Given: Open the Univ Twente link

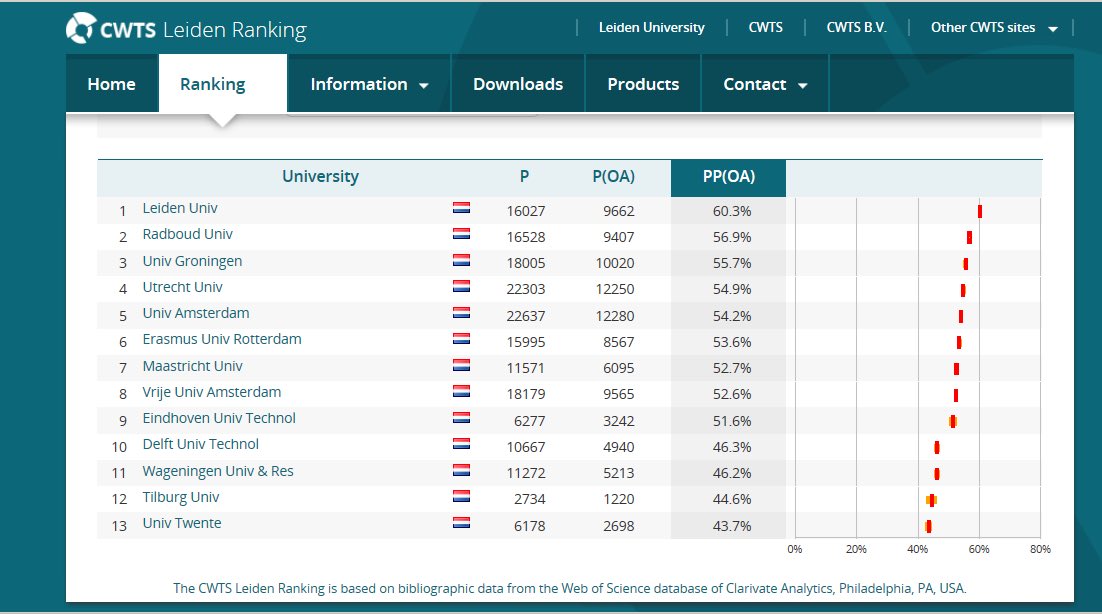Looking at the screenshot, I should (182, 523).
